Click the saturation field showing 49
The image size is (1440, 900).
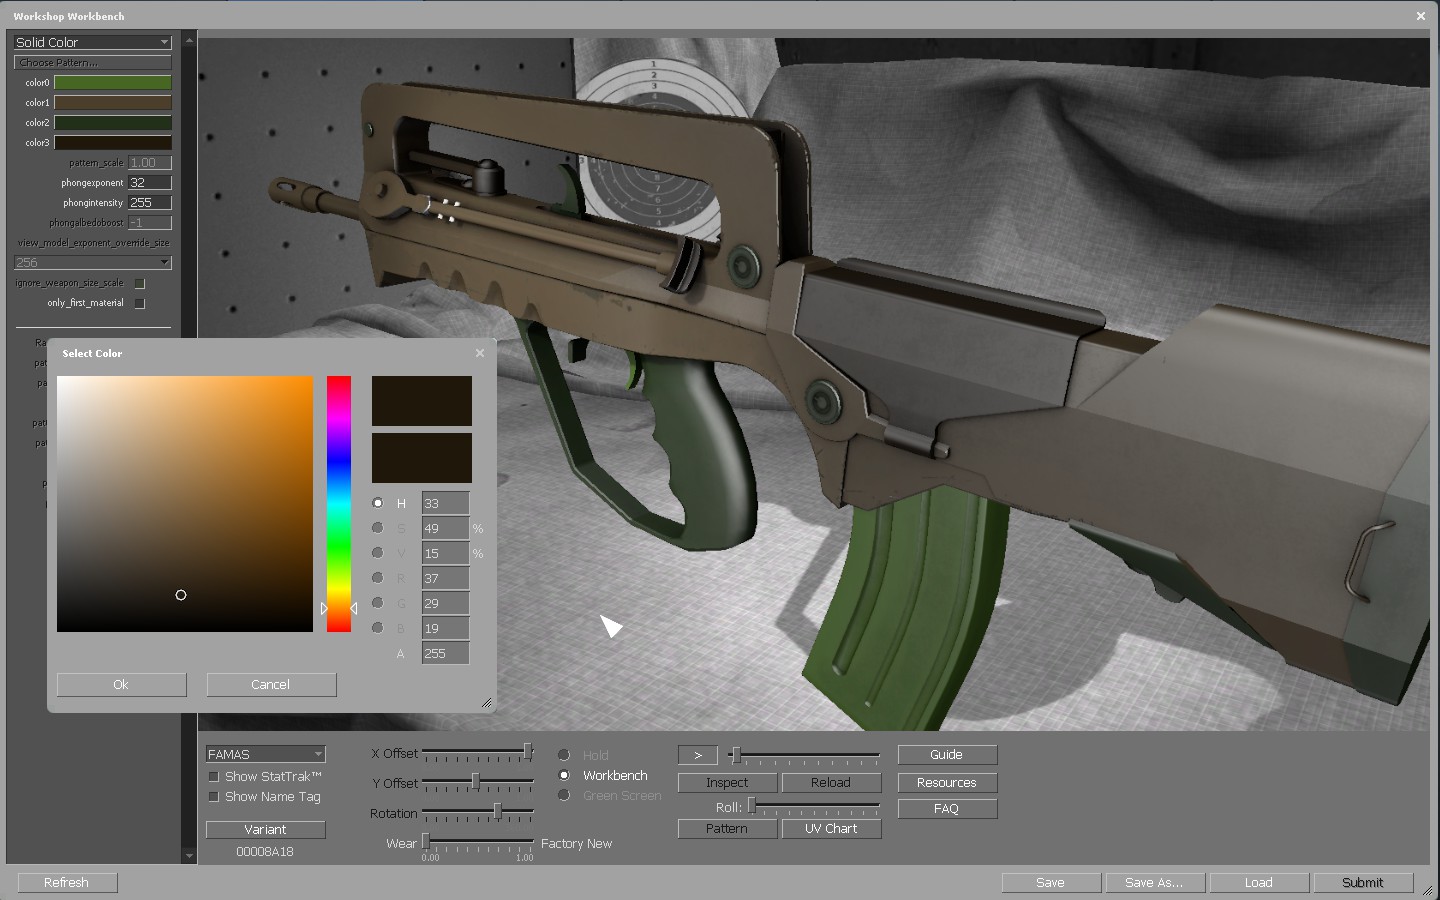click(445, 528)
